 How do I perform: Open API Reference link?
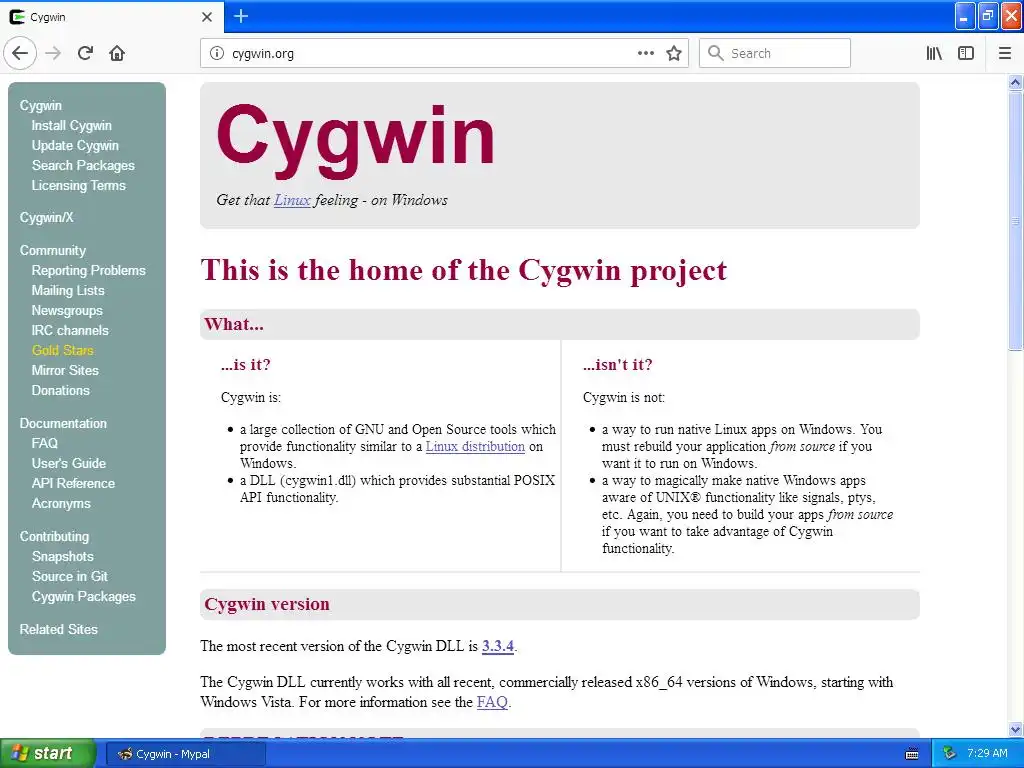pos(73,483)
